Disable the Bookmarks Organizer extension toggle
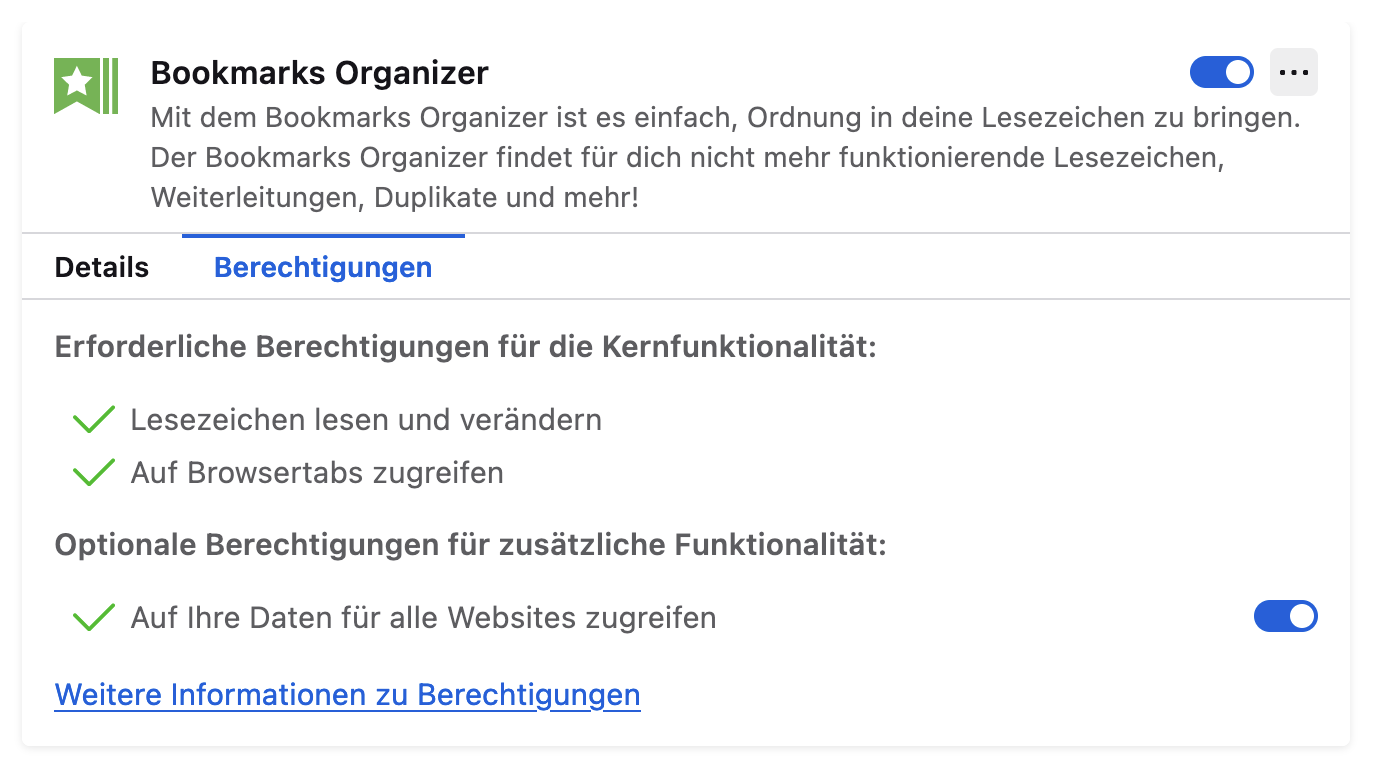1384x766 pixels. 1221,73
